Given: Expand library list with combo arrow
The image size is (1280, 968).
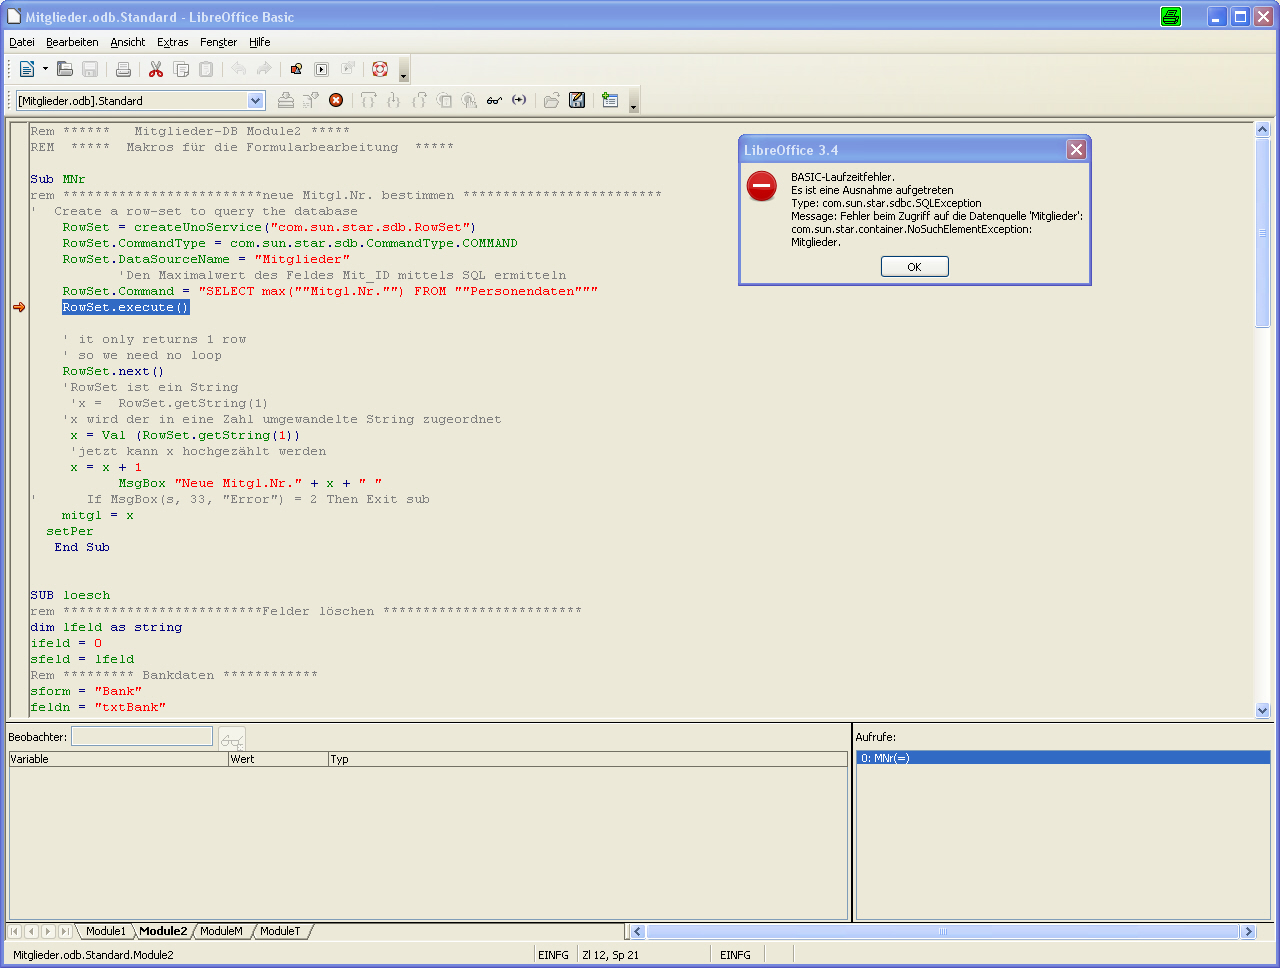Looking at the screenshot, I should click(255, 100).
